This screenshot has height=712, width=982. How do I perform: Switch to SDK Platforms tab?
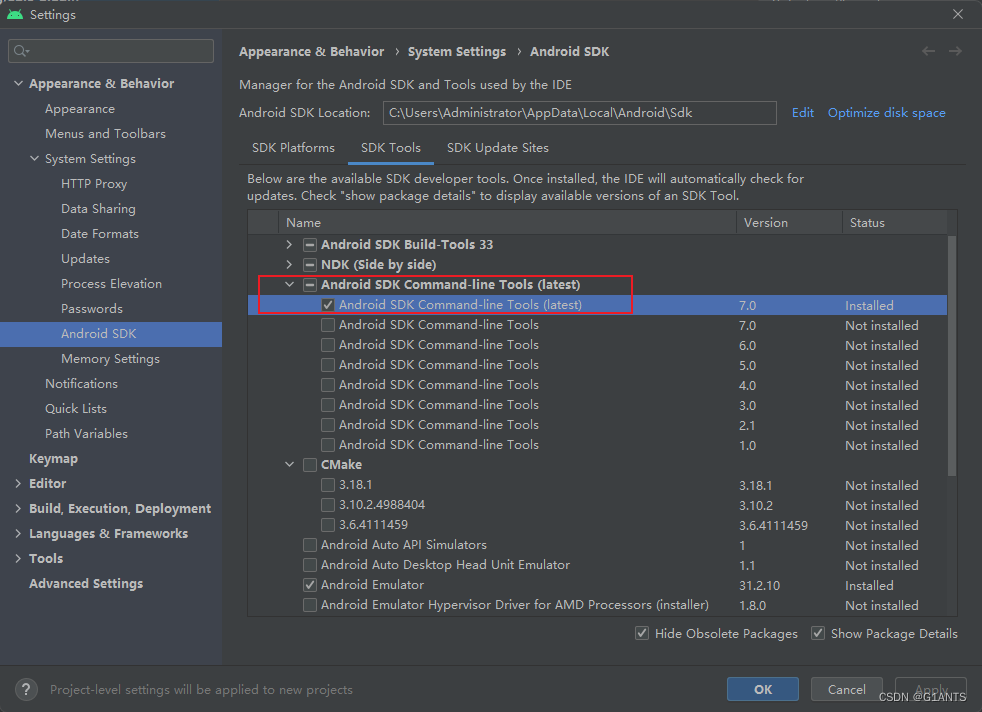tap(293, 148)
